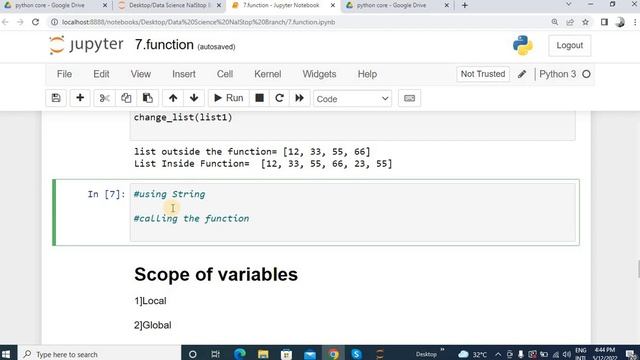Open the command palette keyboard icon

pyautogui.click(x=409, y=98)
